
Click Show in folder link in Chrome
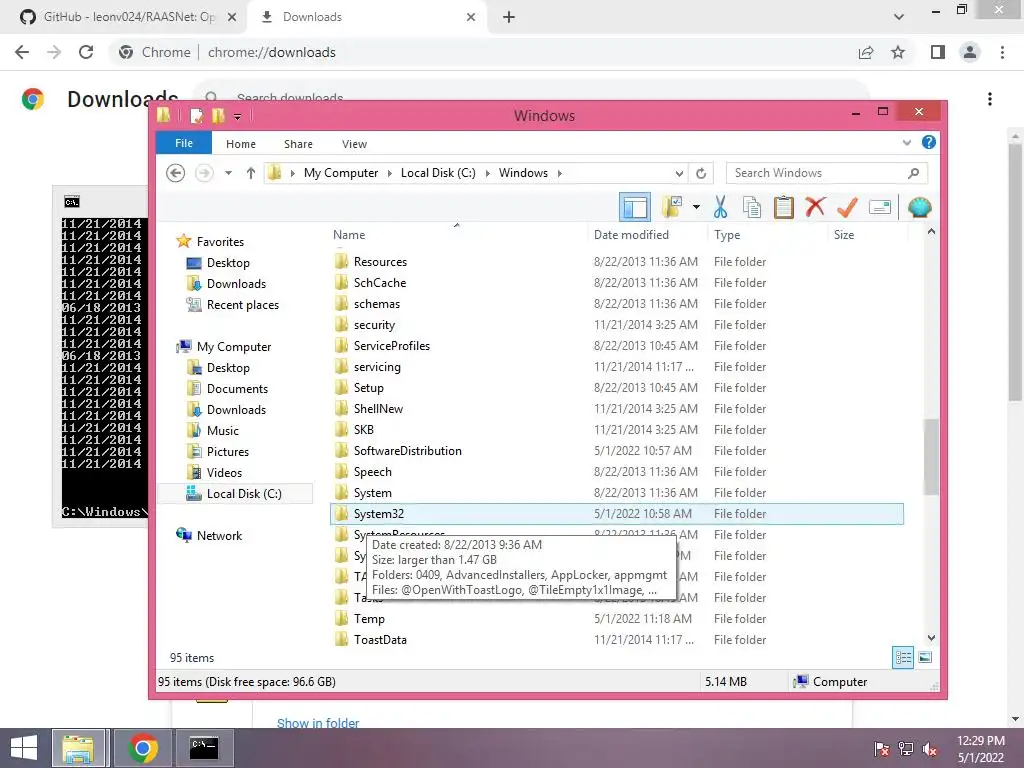317,723
